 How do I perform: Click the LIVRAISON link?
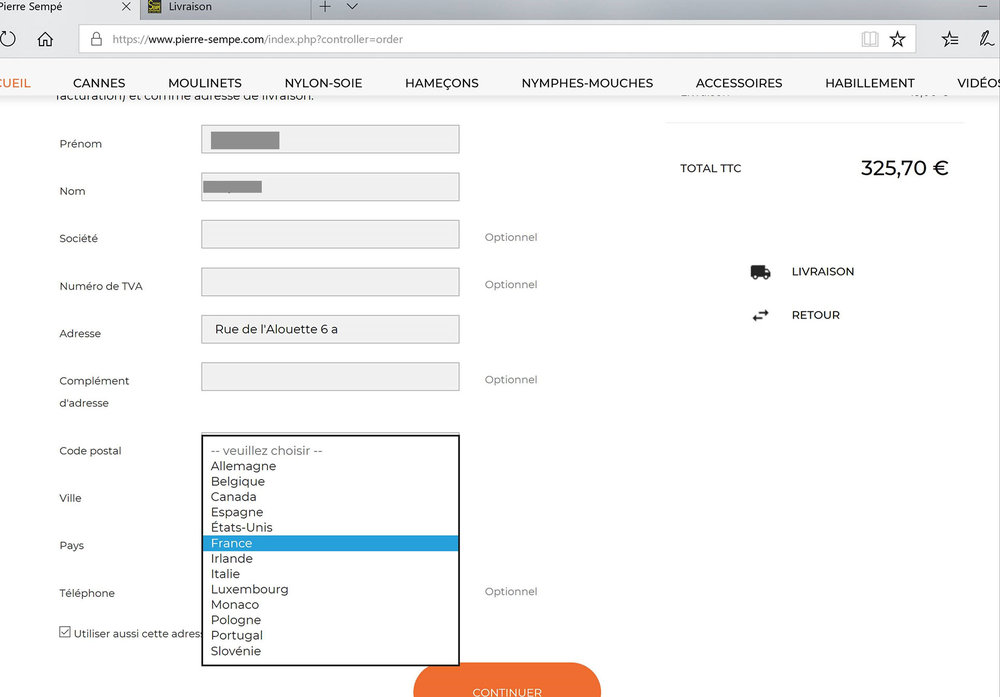(x=823, y=272)
